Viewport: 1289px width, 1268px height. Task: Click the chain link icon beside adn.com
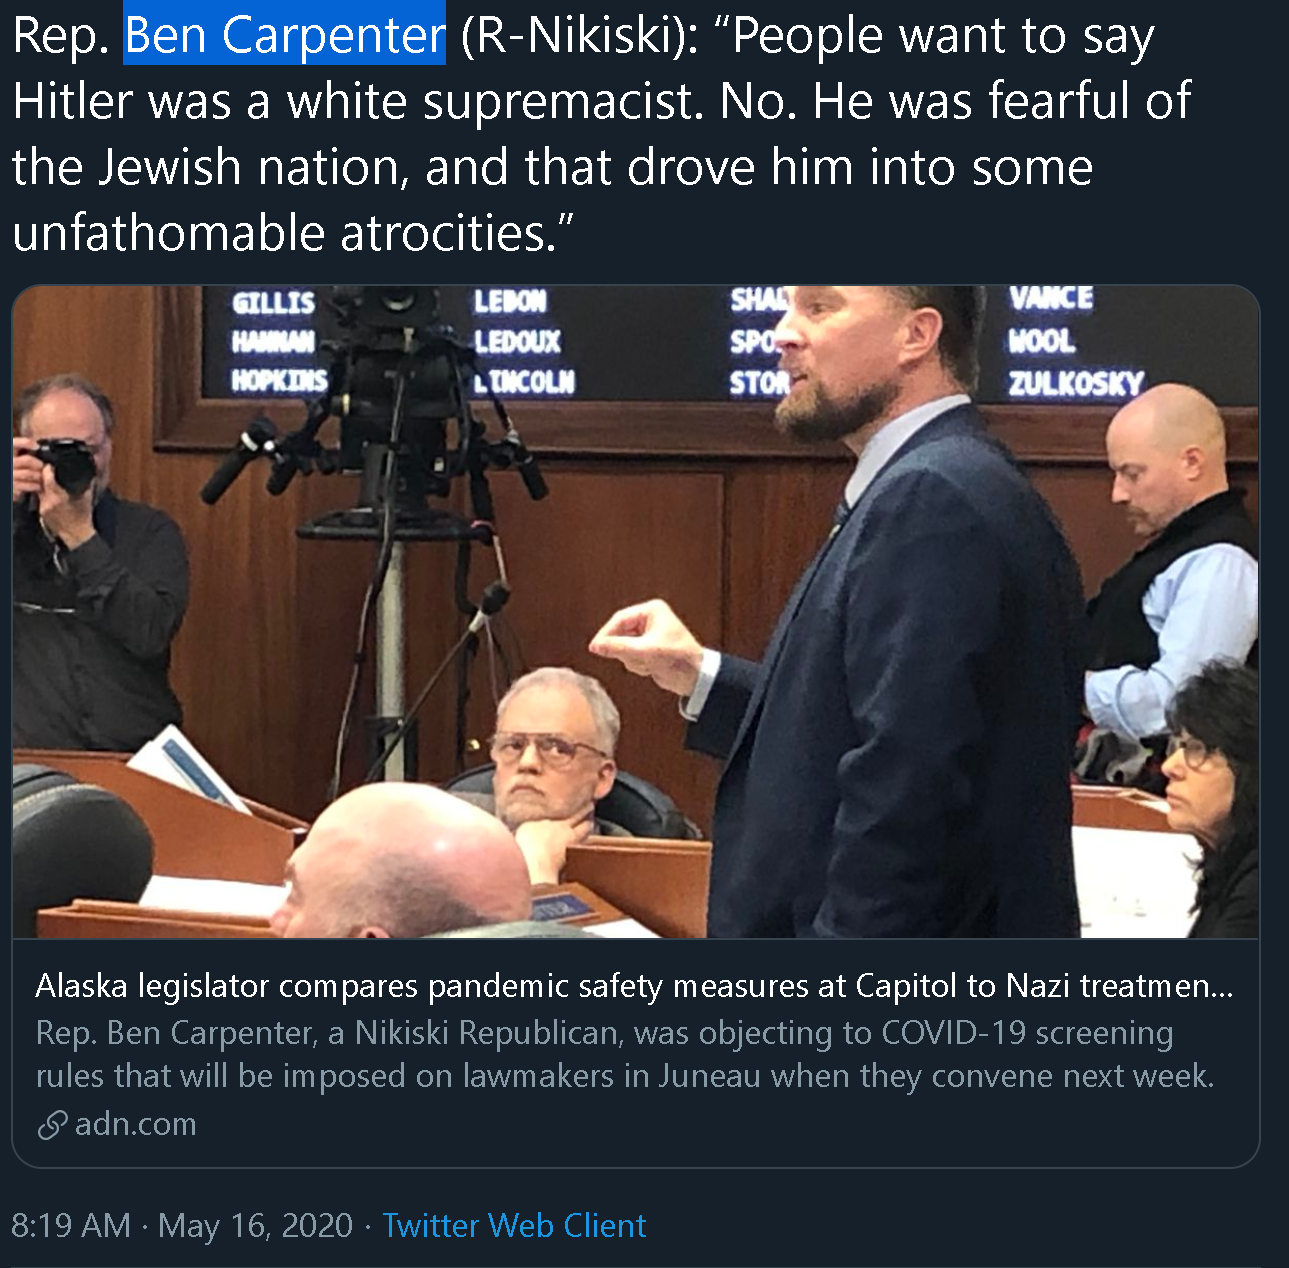click(x=52, y=1125)
